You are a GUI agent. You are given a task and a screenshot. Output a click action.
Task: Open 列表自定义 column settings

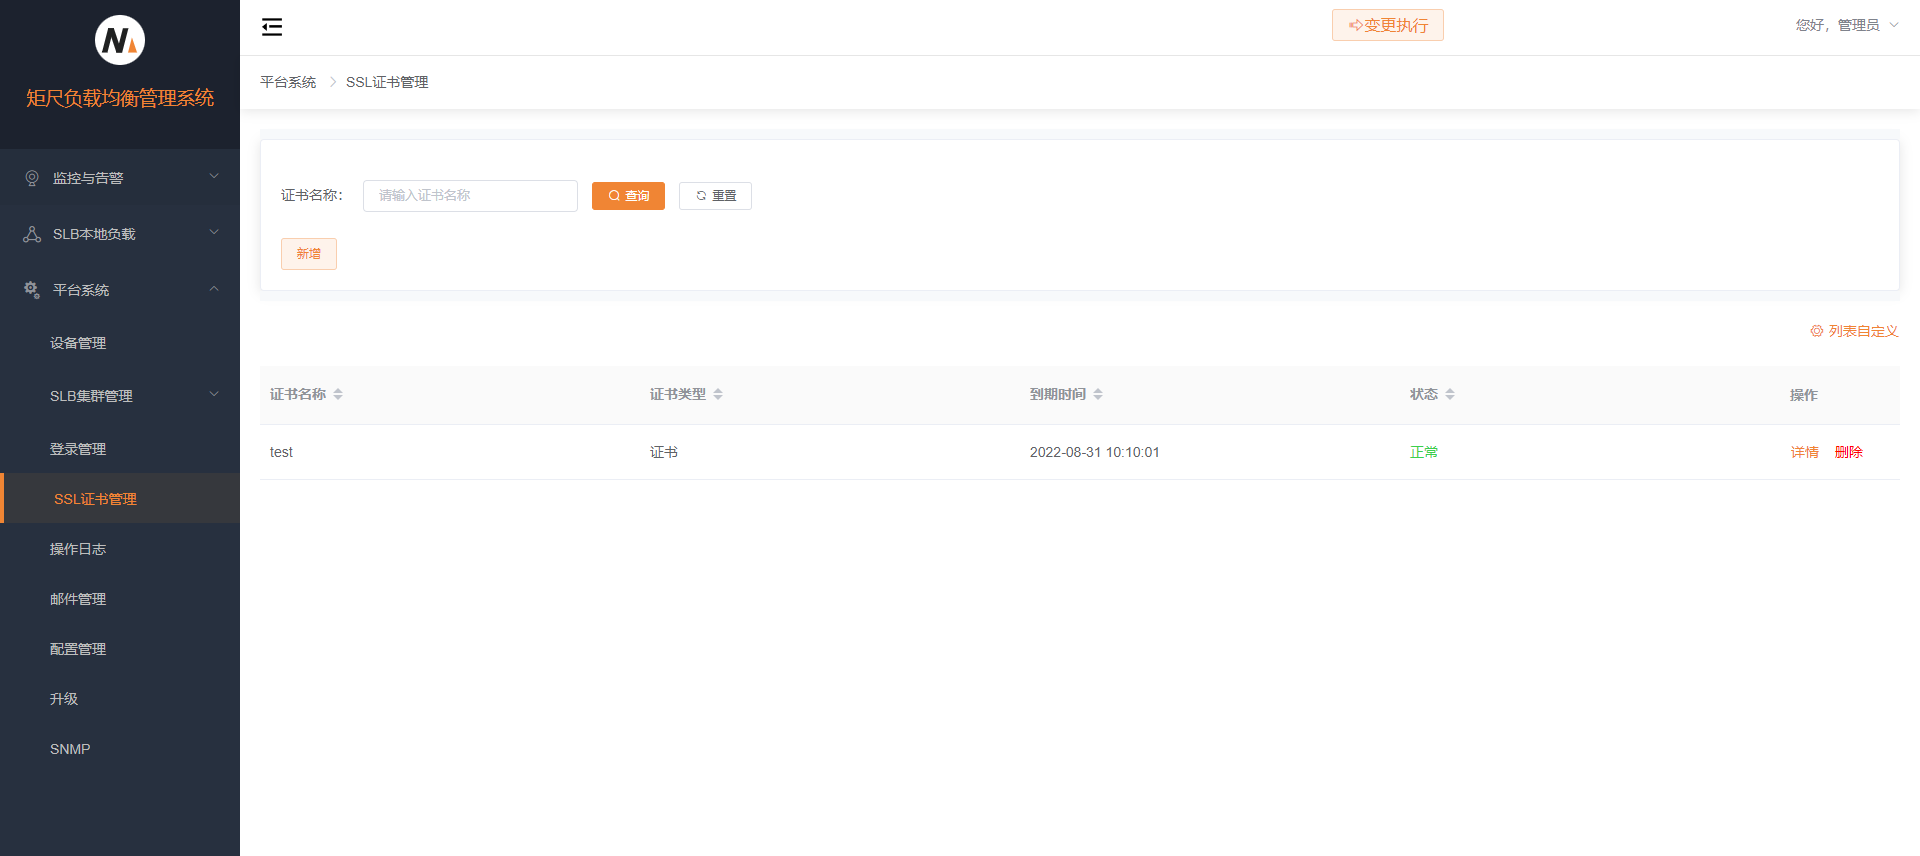tap(1854, 331)
